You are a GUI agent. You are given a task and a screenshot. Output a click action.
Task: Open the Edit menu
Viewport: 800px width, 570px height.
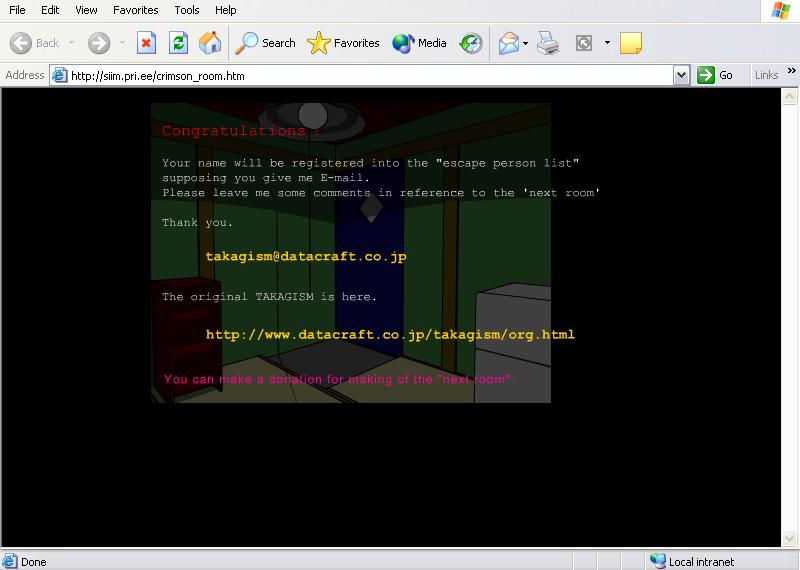50,10
